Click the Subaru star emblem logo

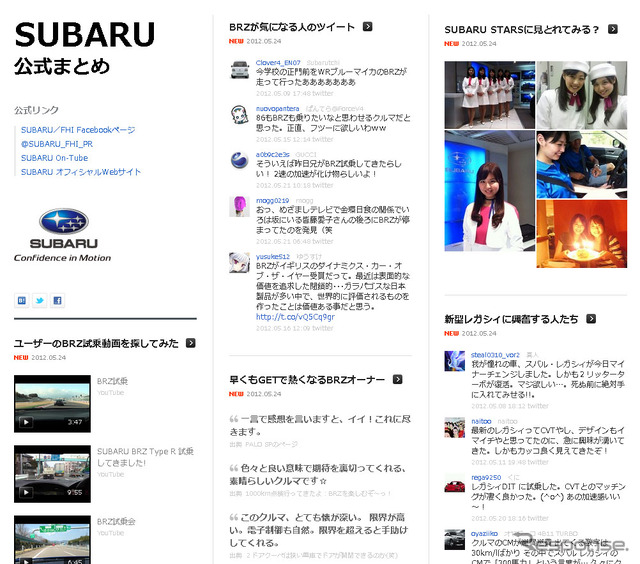coord(64,222)
